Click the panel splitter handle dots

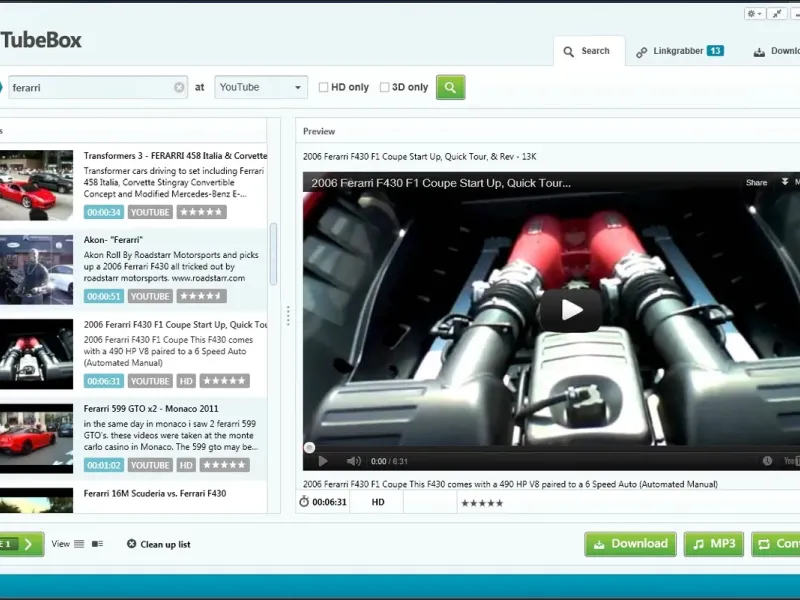pyautogui.click(x=288, y=316)
